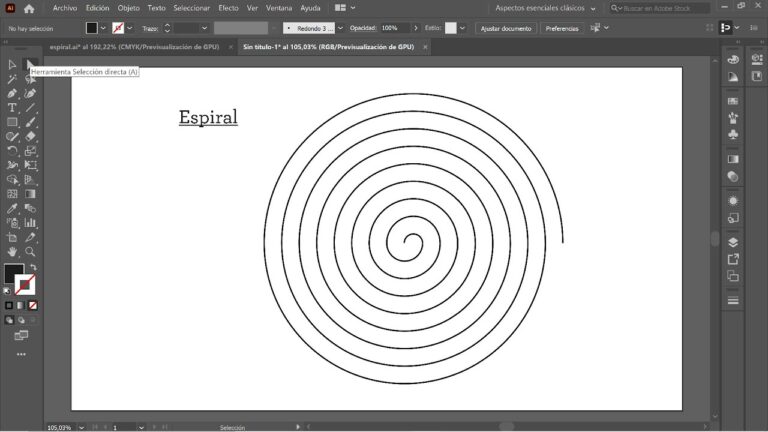Image resolution: width=768 pixels, height=432 pixels.
Task: Enable Draw Behind mode
Action: (21, 320)
